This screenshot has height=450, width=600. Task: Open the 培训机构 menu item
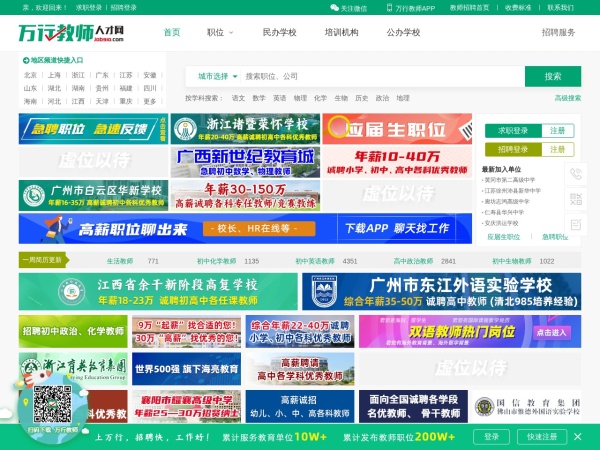[x=341, y=33]
